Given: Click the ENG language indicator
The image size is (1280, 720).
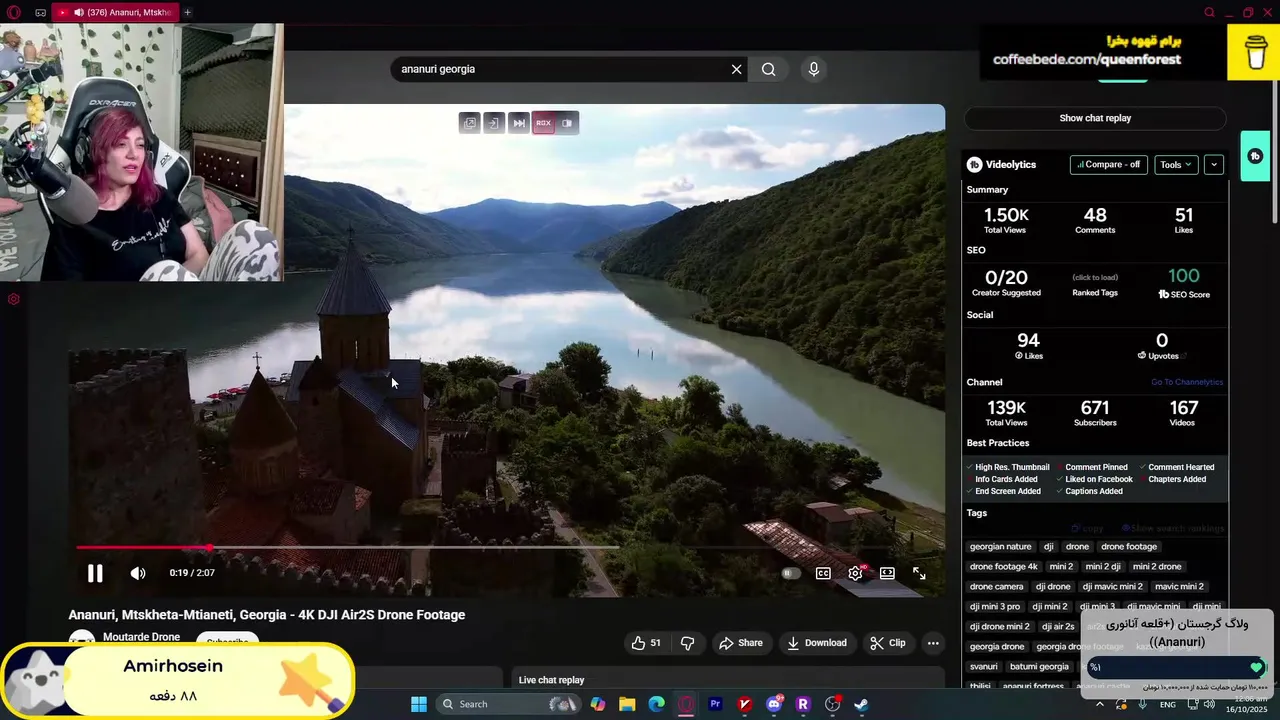Looking at the screenshot, I should (x=1167, y=704).
